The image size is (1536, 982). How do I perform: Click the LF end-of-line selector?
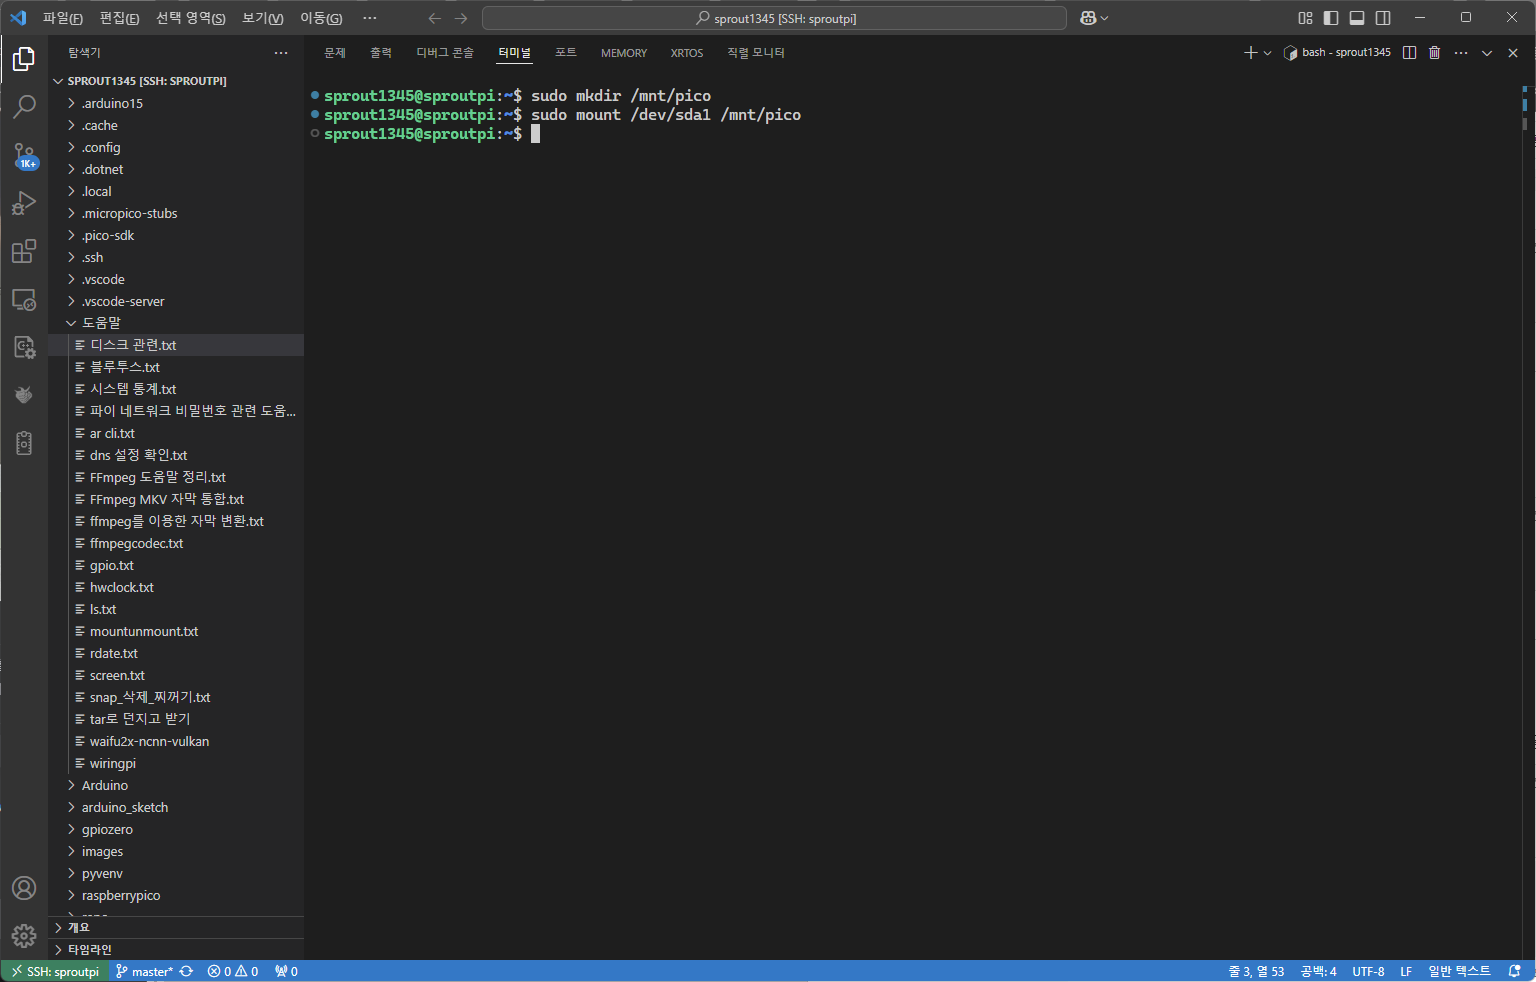pos(1406,971)
